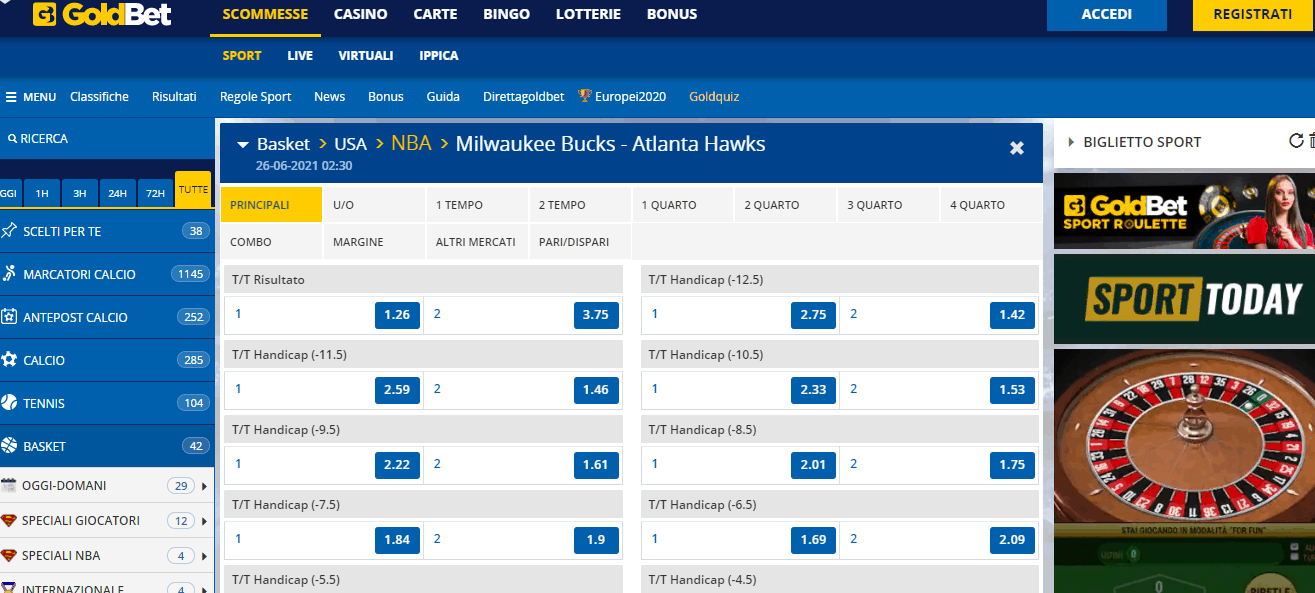Open the Classifiche link

coord(99,97)
